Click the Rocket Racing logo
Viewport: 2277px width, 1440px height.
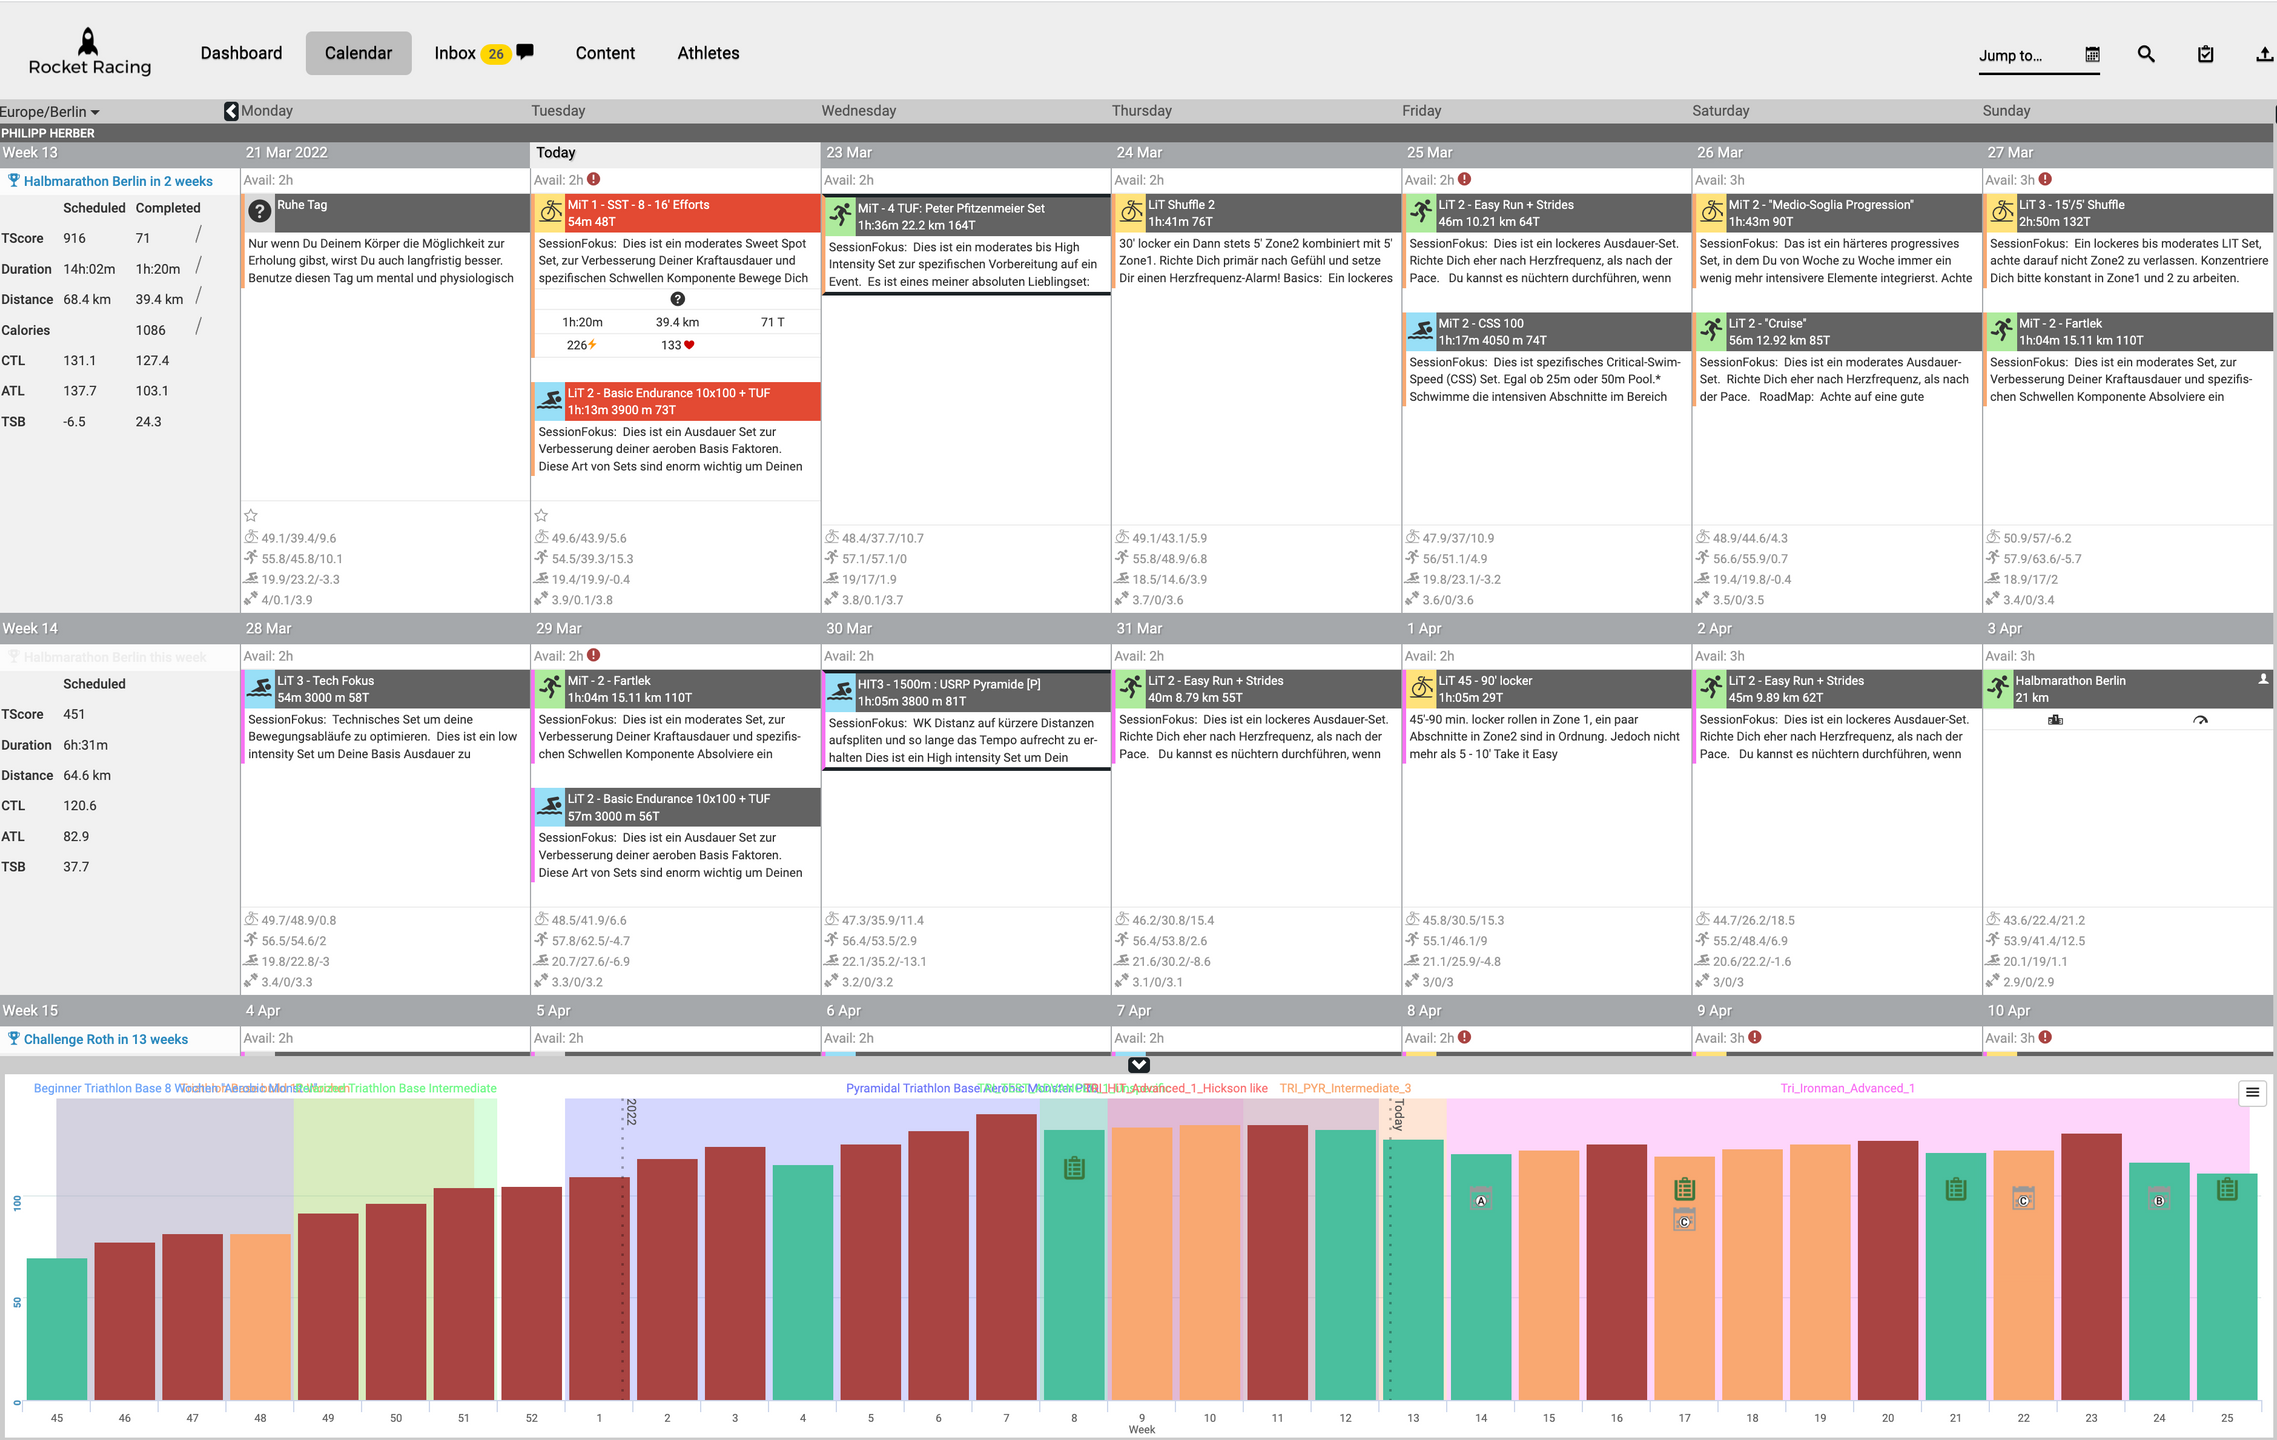tap(89, 52)
